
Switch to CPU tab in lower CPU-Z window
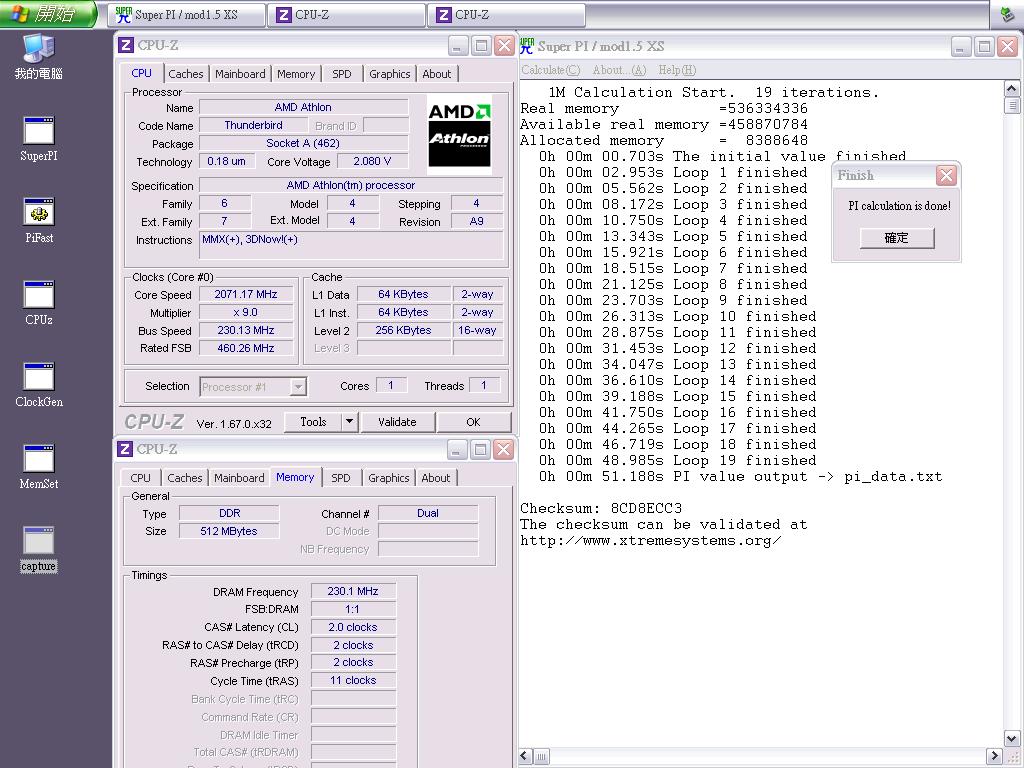140,477
